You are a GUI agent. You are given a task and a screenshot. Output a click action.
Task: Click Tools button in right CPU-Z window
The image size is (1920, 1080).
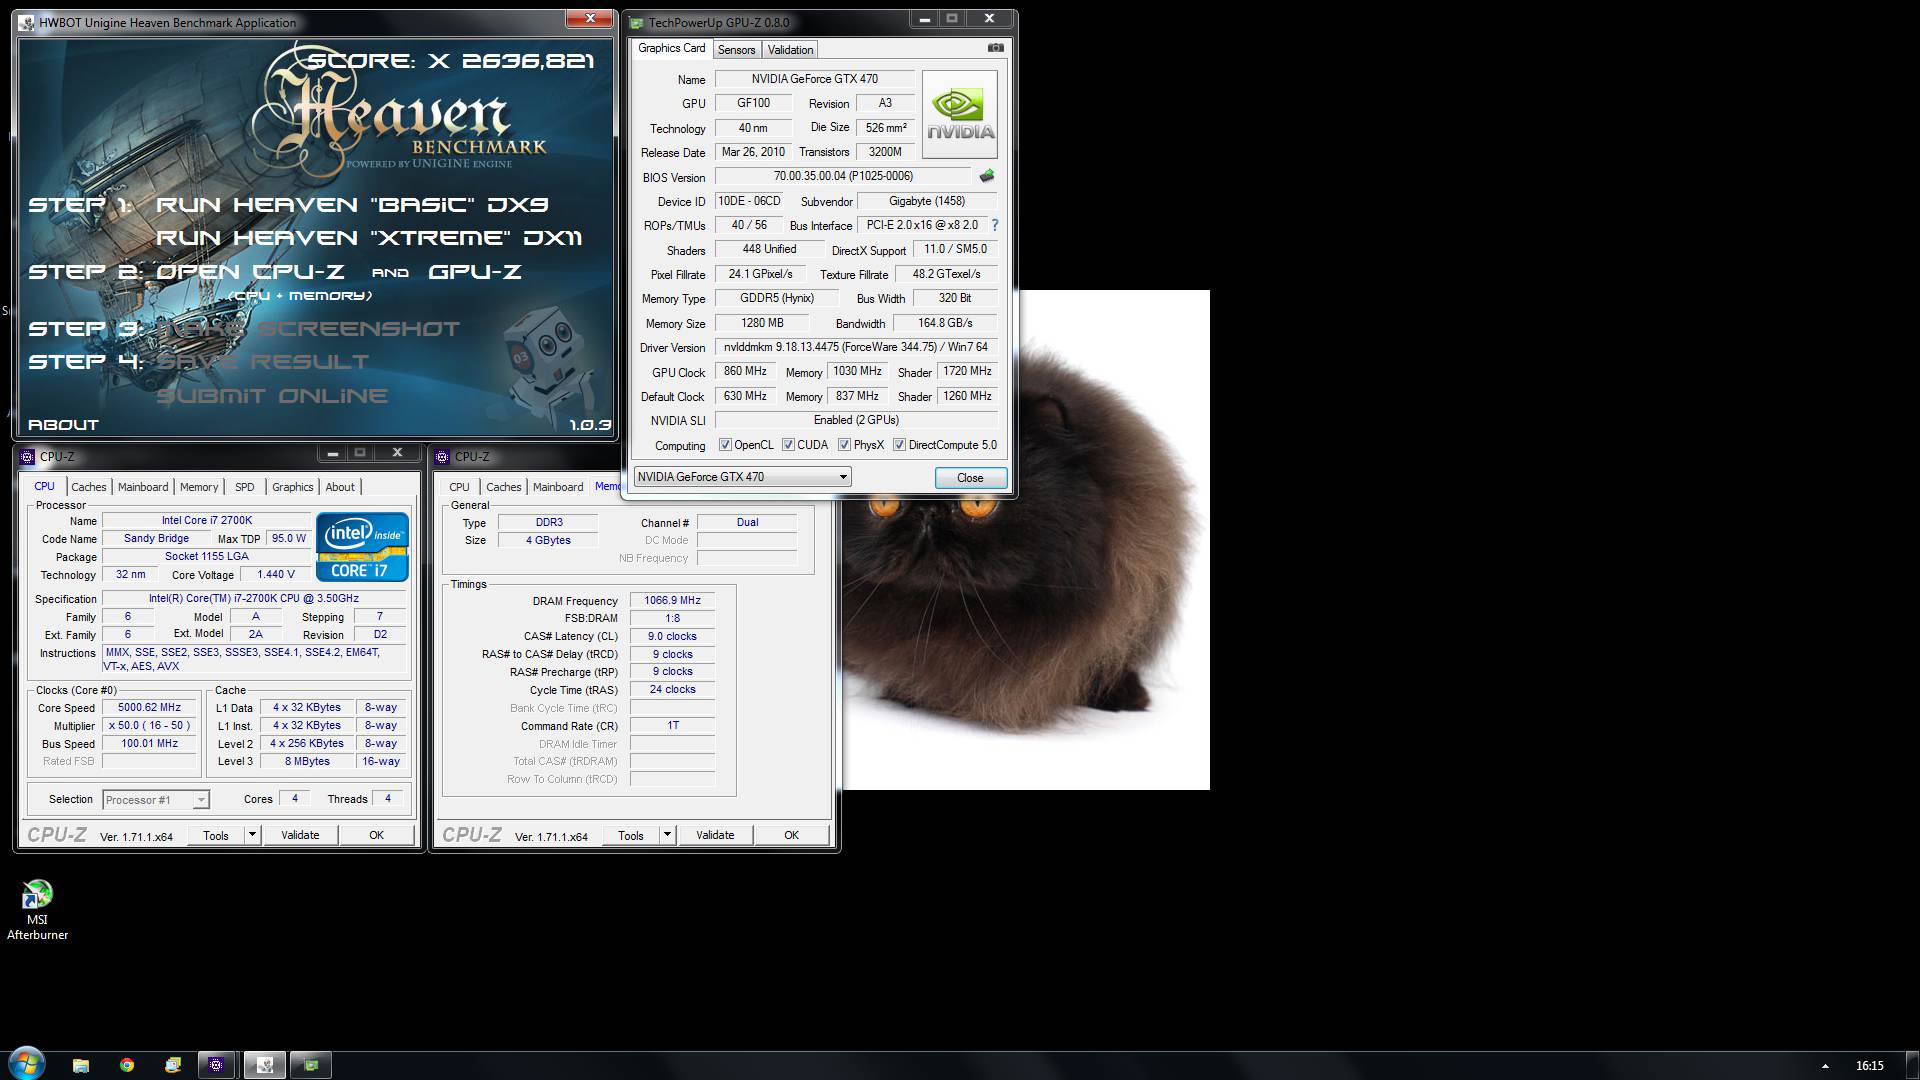tap(631, 835)
